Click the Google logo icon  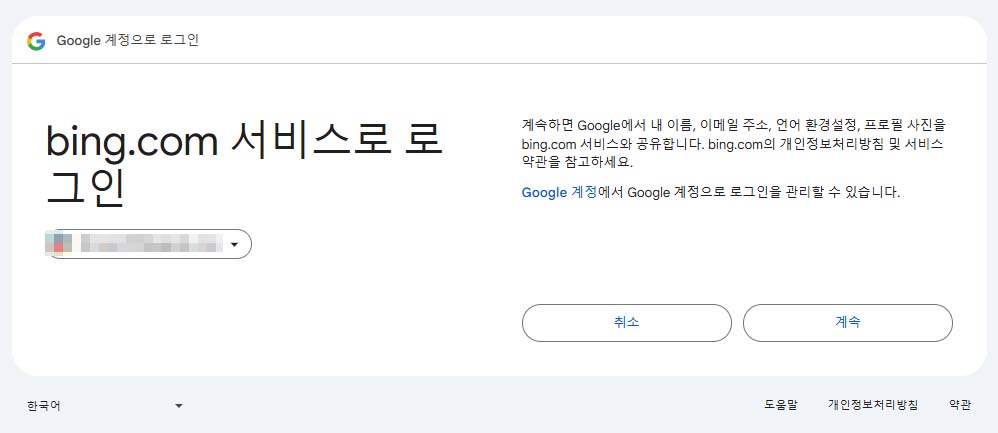click(x=36, y=41)
